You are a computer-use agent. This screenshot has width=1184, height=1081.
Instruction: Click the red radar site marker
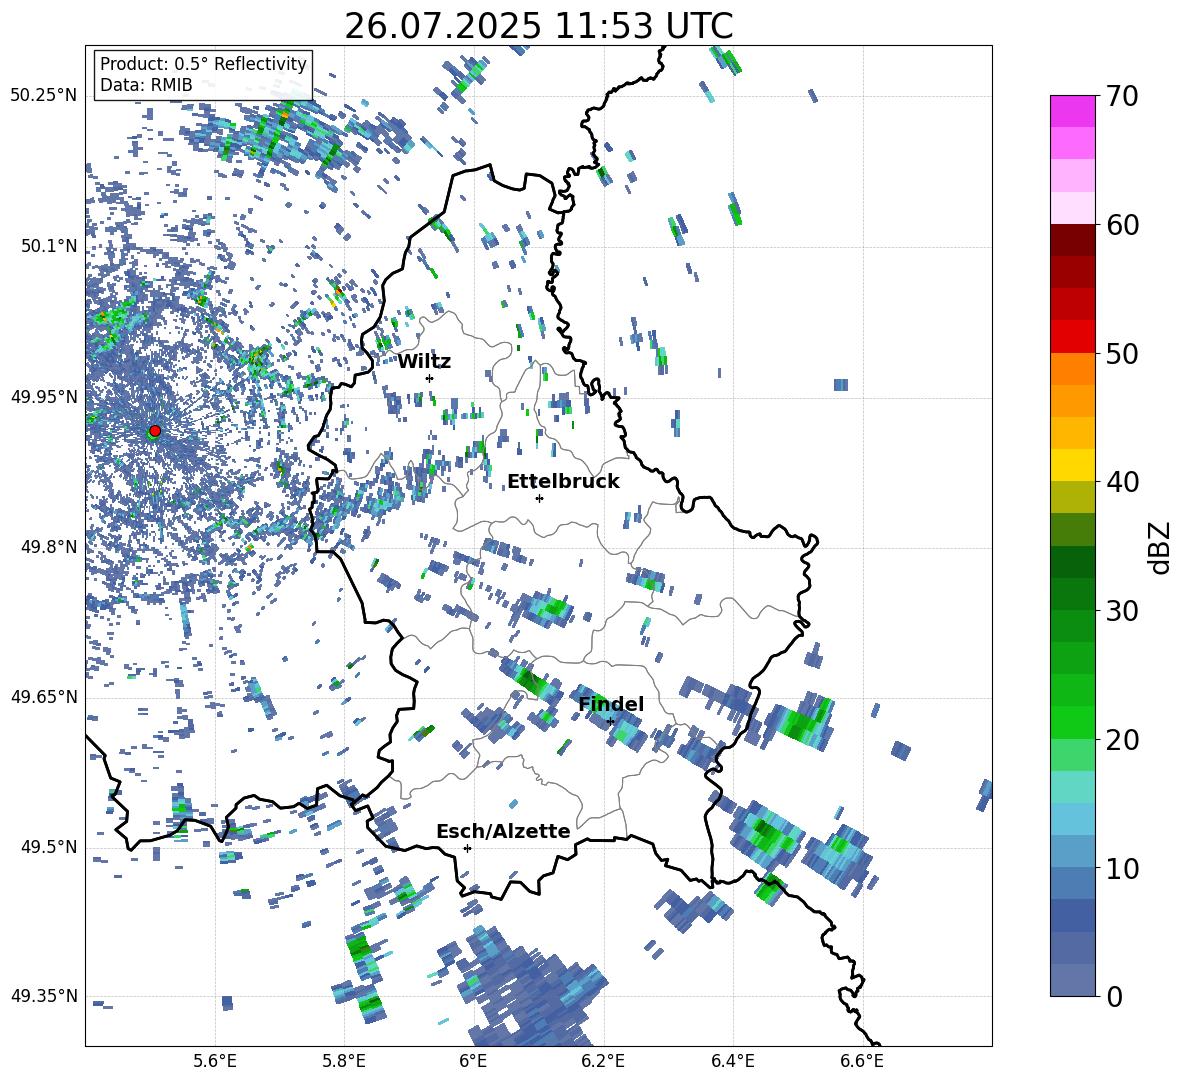pos(155,430)
